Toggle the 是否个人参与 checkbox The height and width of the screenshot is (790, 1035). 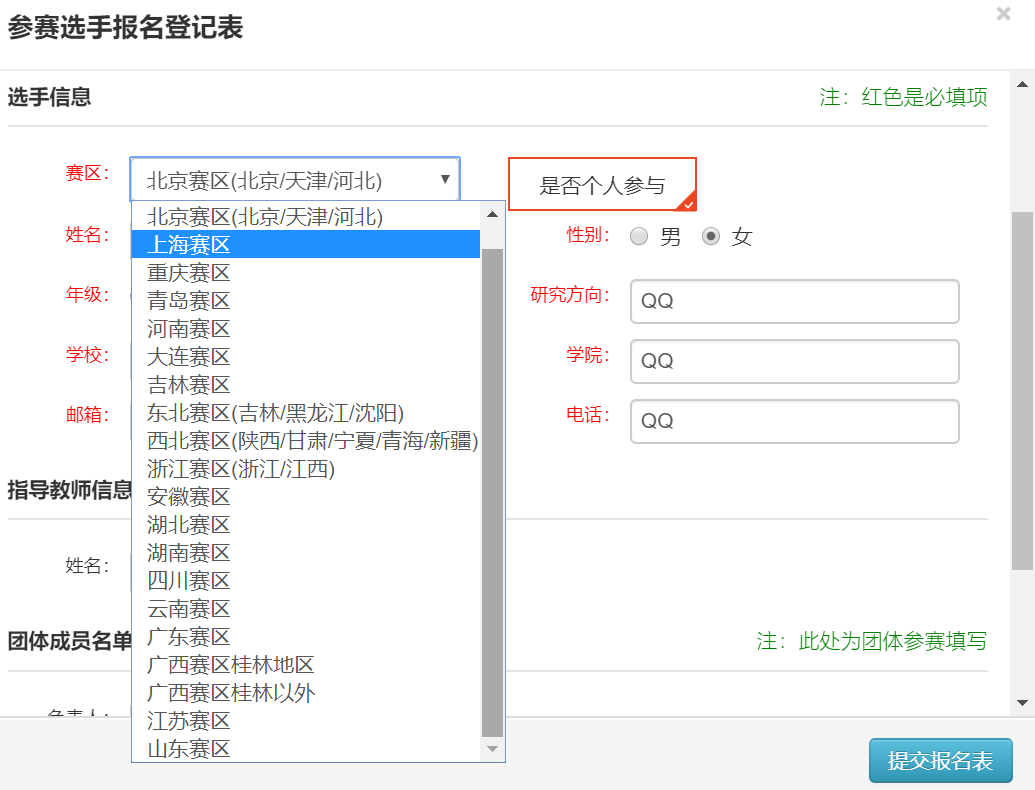(602, 185)
